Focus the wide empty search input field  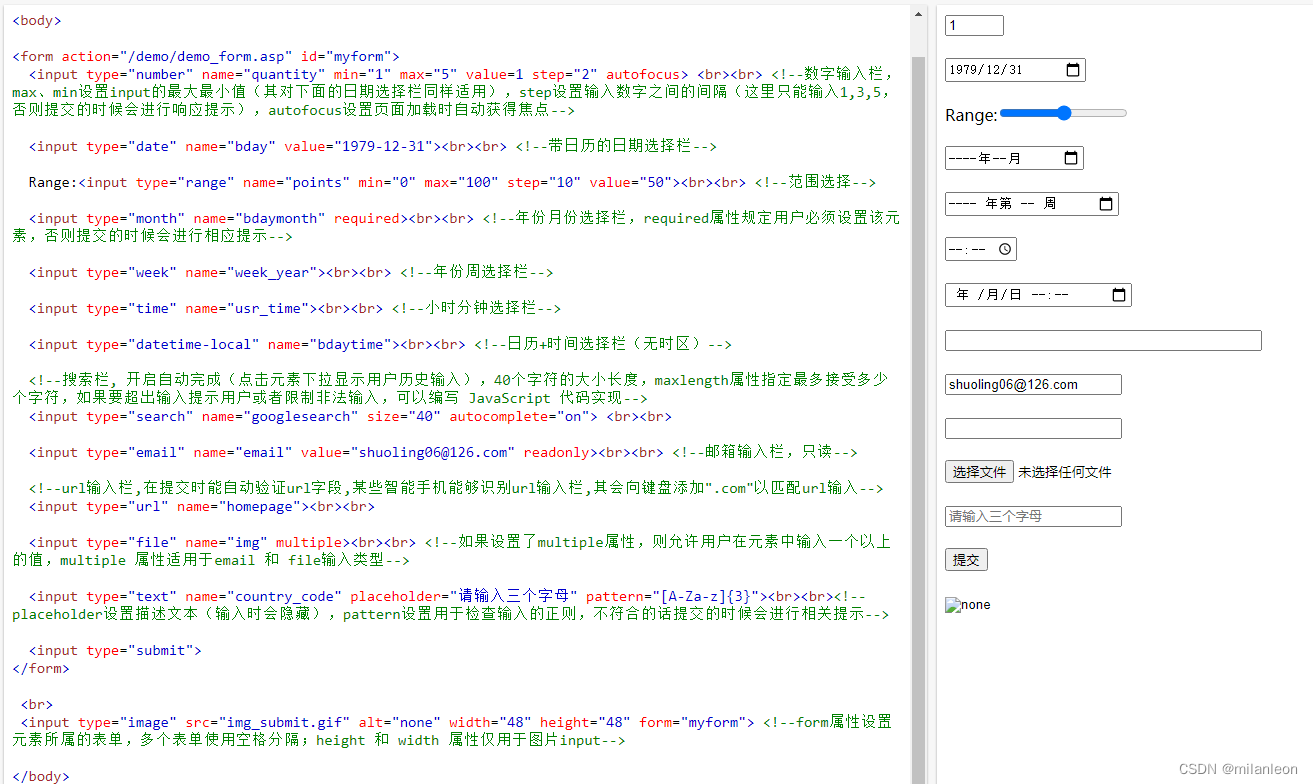(x=1103, y=341)
